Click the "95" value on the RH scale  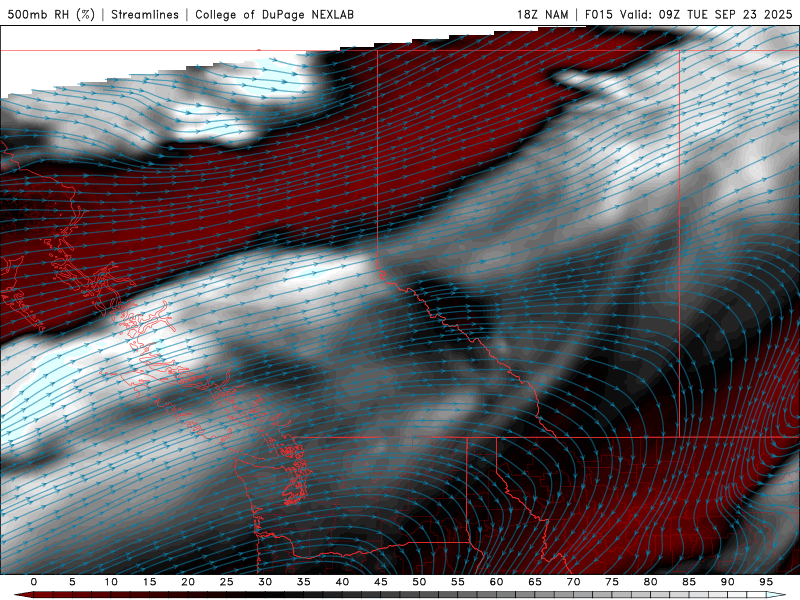pyautogui.click(x=766, y=582)
